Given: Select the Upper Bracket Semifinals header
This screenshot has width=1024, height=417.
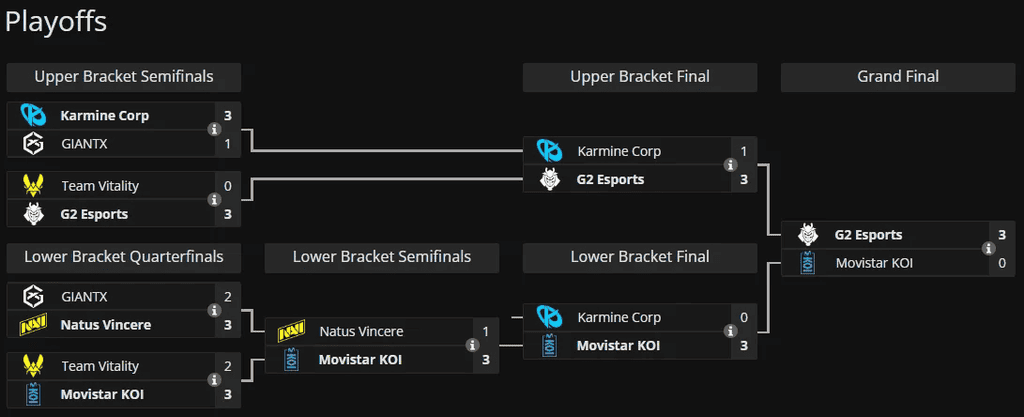Looking at the screenshot, I should pos(124,77).
